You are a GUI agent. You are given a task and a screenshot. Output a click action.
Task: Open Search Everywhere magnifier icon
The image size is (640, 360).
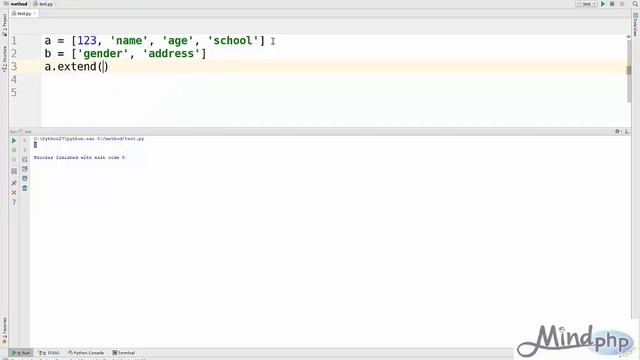(635, 4)
